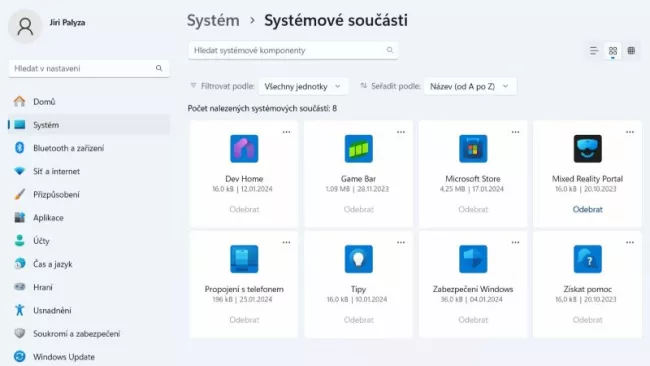Open more options for Propojení s telefonem

(286, 242)
